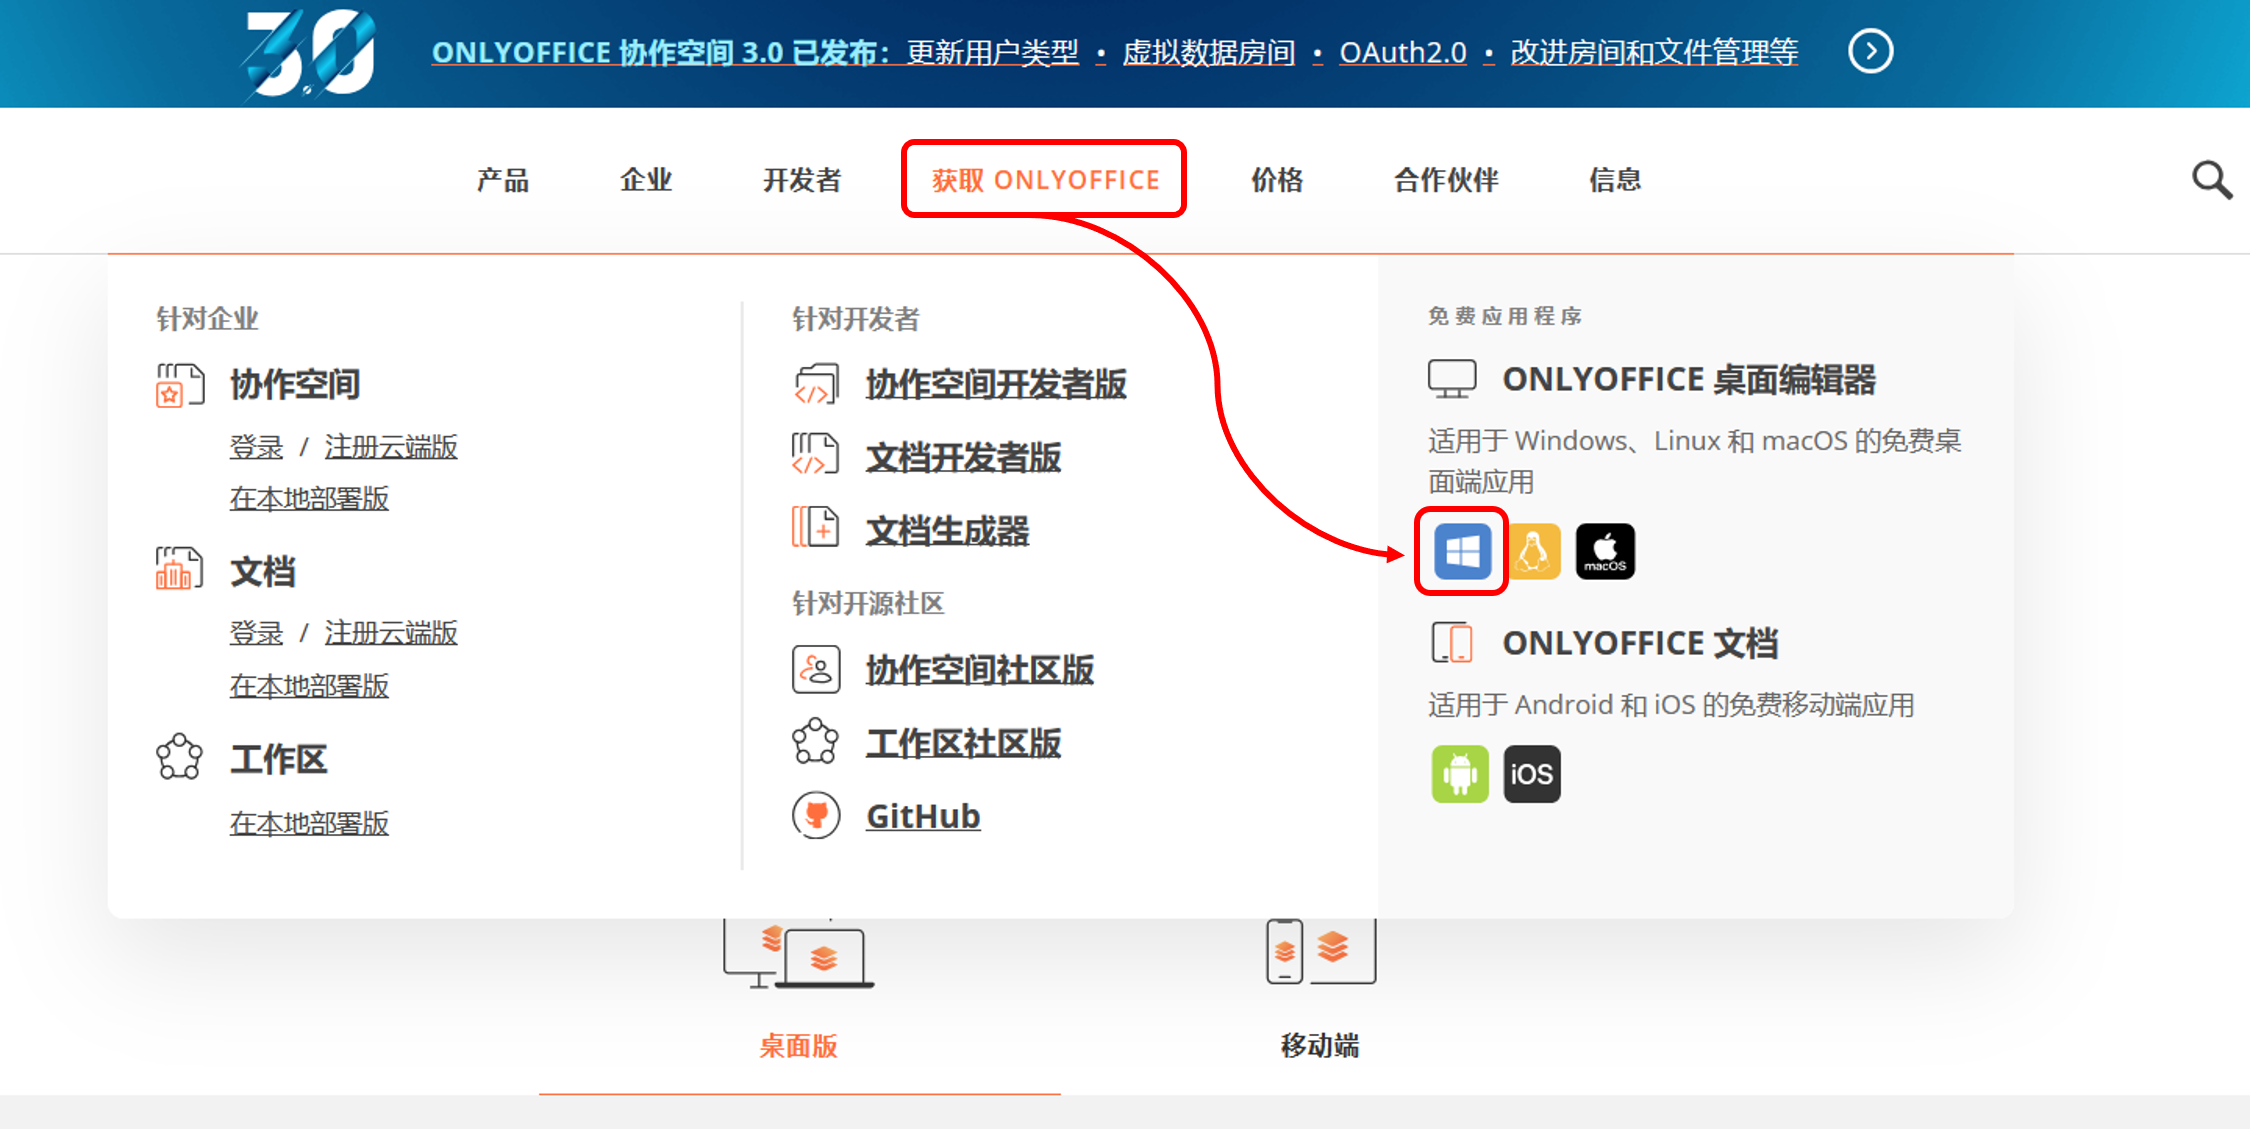Switch to the 移动端 tab
Image resolution: width=2250 pixels, height=1129 pixels.
point(1319,1045)
